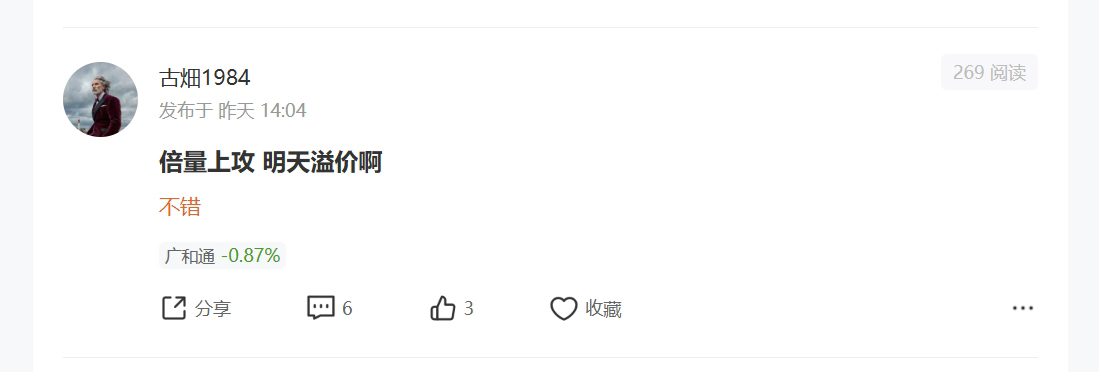1099x372 pixels.
Task: Click the 分享 label
Action: [213, 309]
